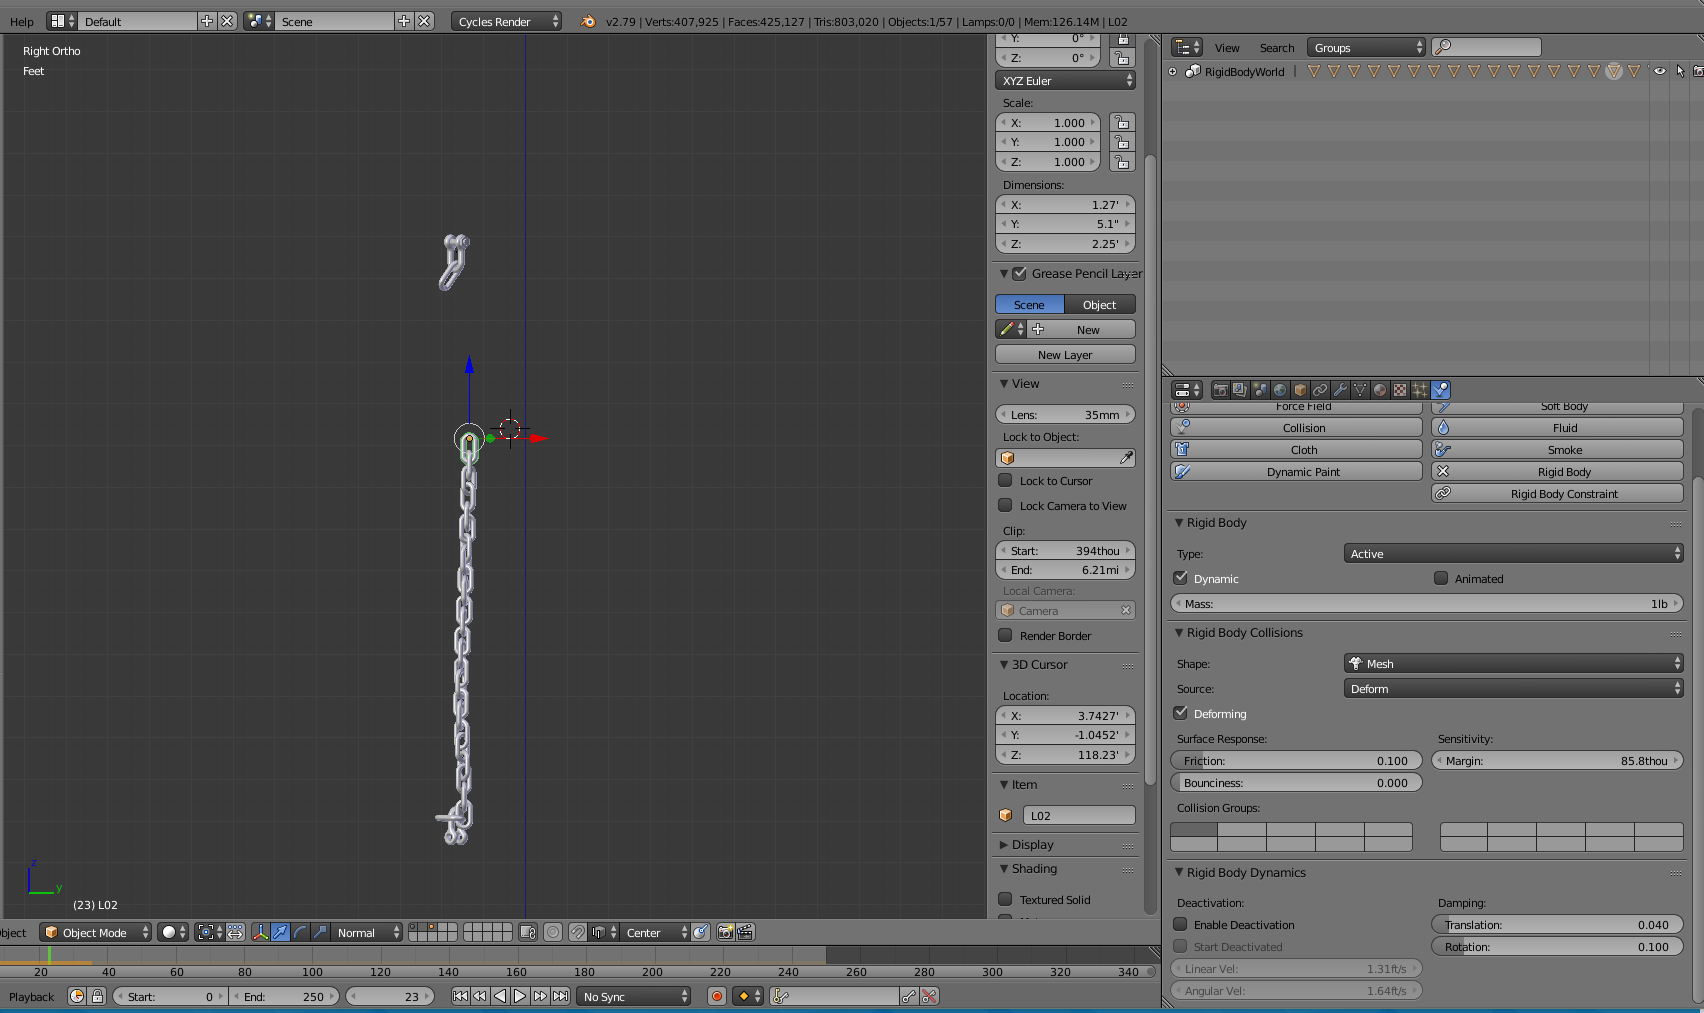Click the Rigid Body Constraint button
Viewport: 1704px width, 1013px height.
point(1557,493)
